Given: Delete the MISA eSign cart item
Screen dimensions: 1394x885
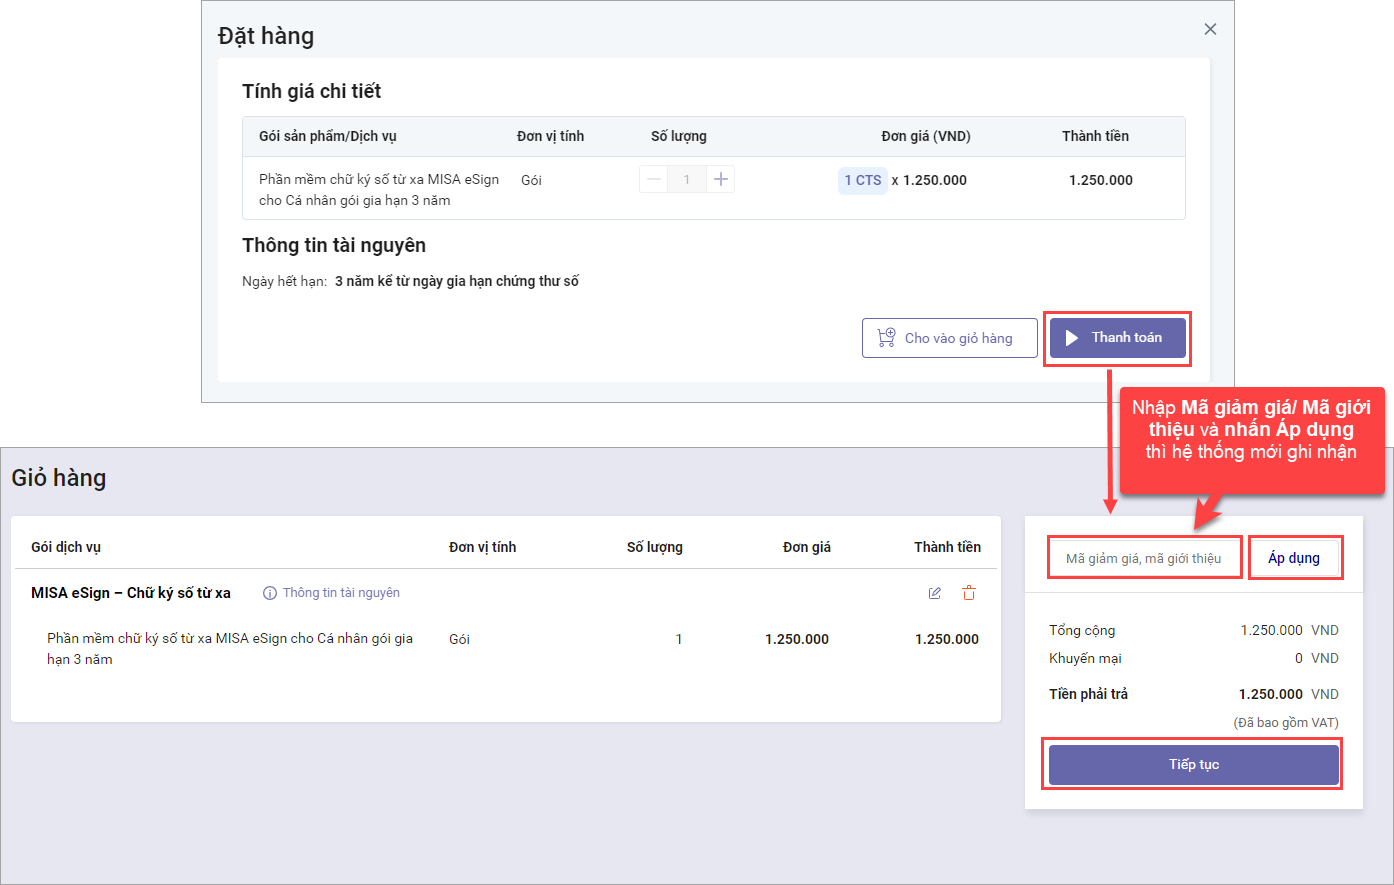Looking at the screenshot, I should tap(969, 593).
